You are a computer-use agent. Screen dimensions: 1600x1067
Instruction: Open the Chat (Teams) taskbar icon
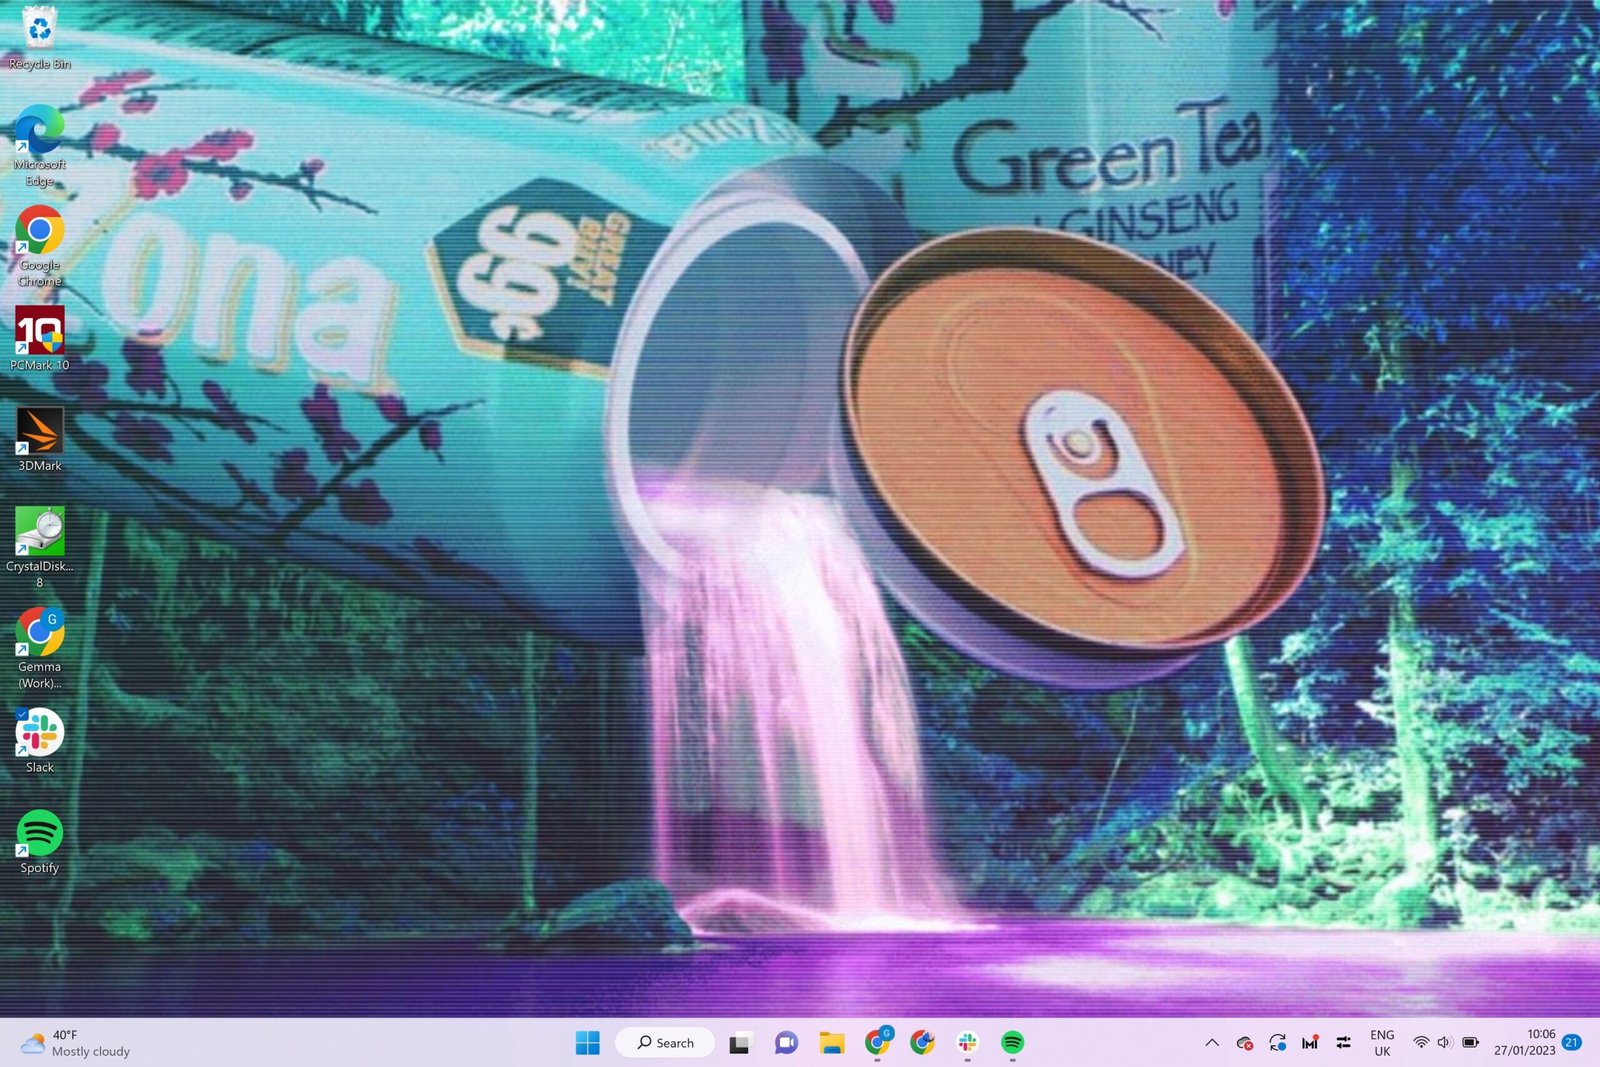786,1043
